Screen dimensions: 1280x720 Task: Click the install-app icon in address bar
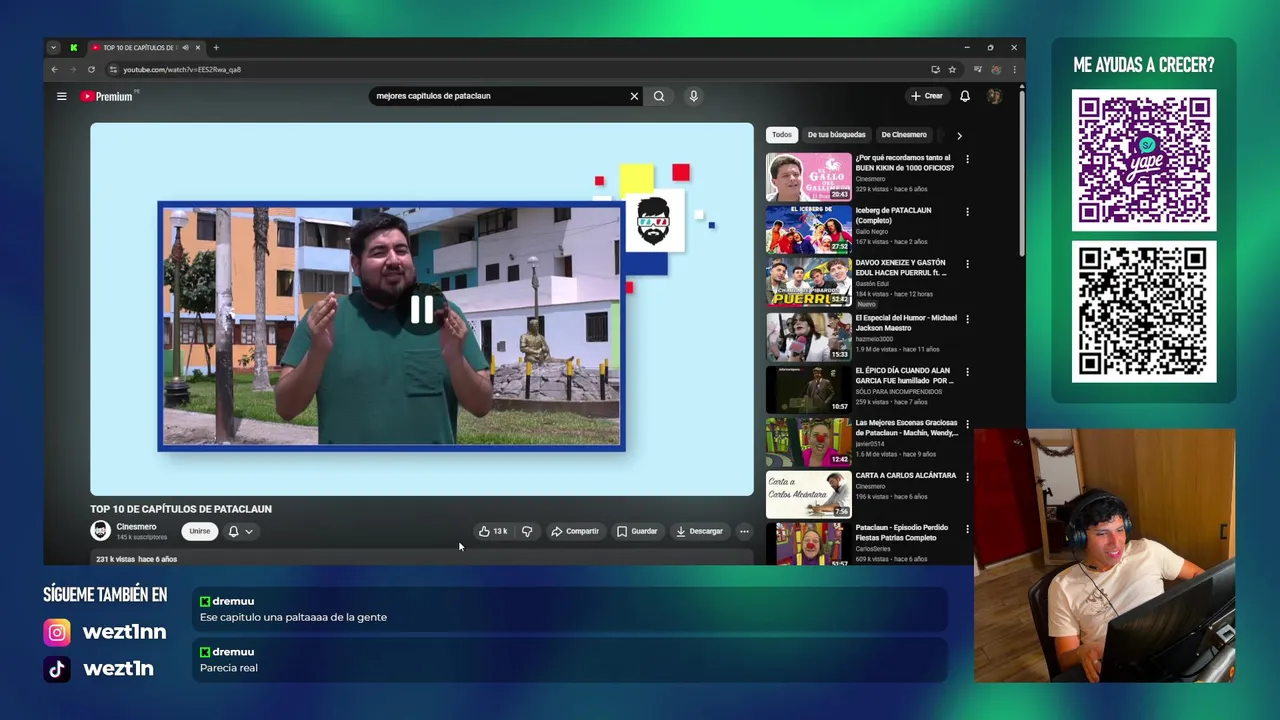pyautogui.click(x=935, y=69)
